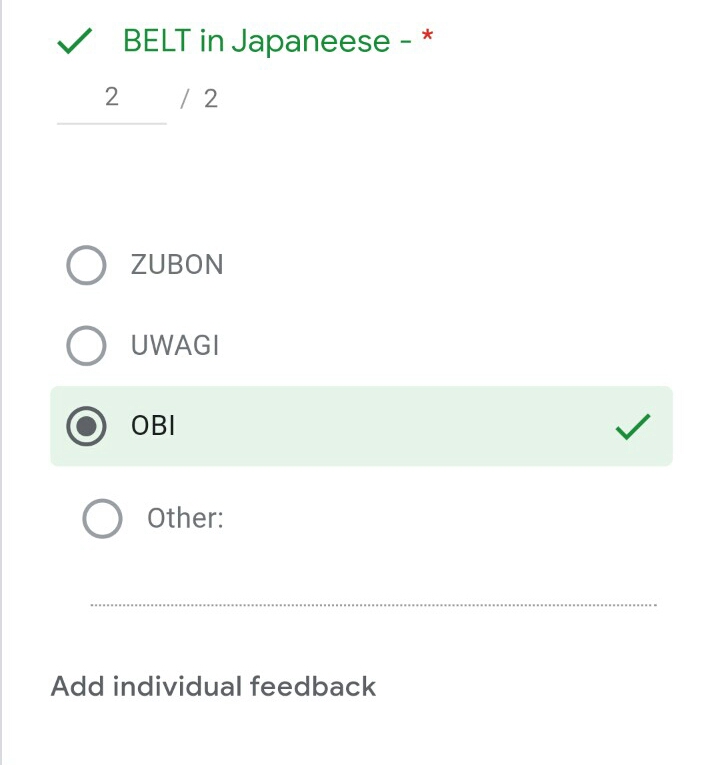Focus the awarded score field showing 2
The image size is (720, 765).
111,98
